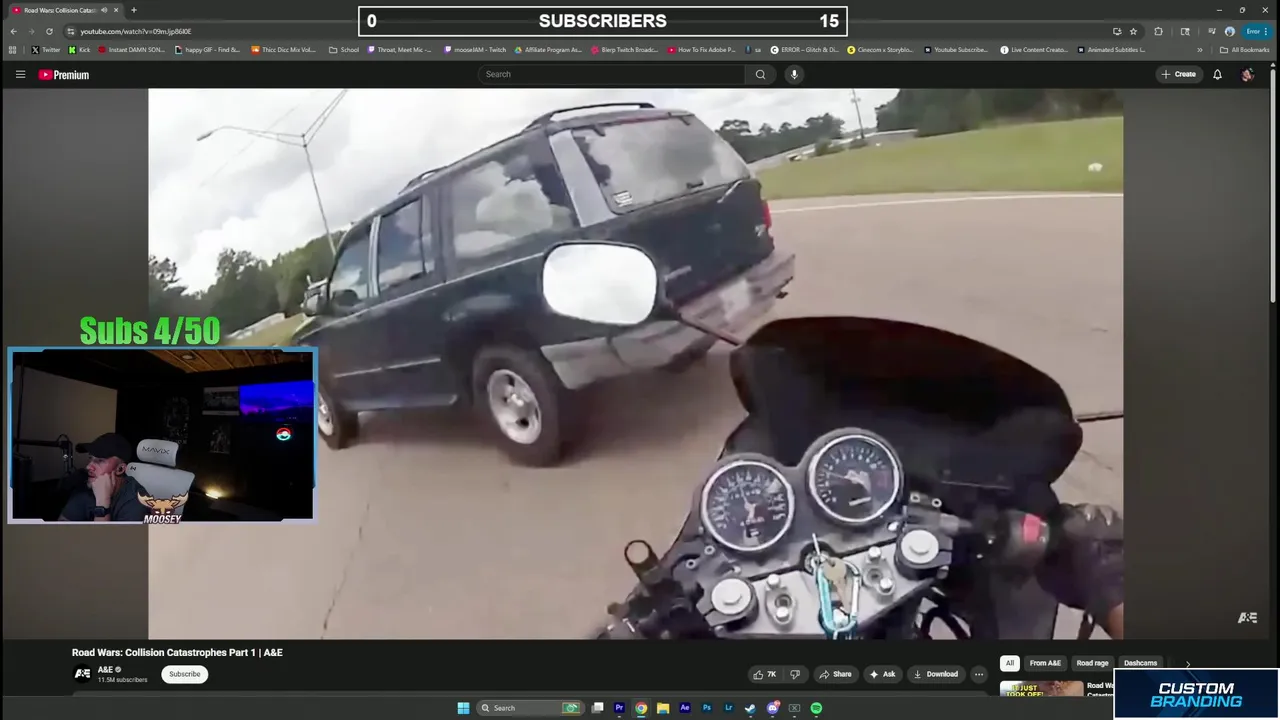Click the A&E channel name link
The image size is (1280, 720).
click(x=105, y=669)
